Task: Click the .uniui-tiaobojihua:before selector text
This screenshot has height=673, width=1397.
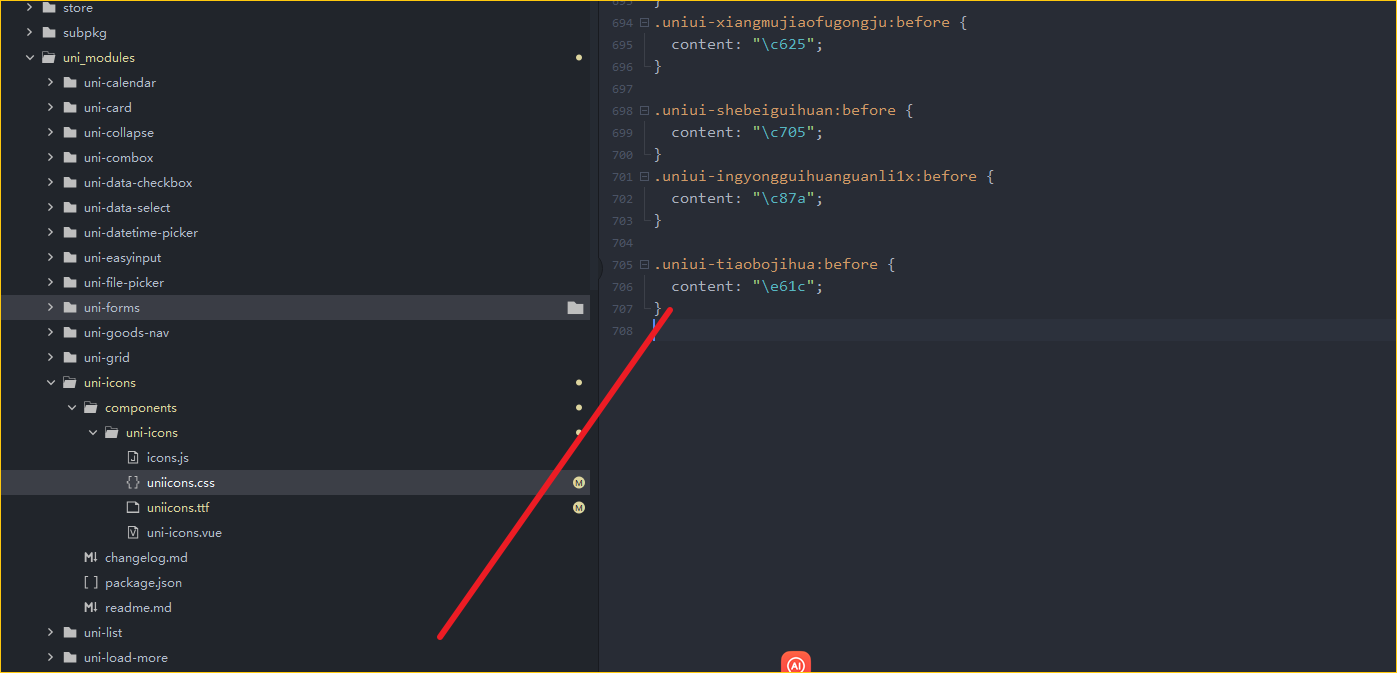Action: click(765, 265)
